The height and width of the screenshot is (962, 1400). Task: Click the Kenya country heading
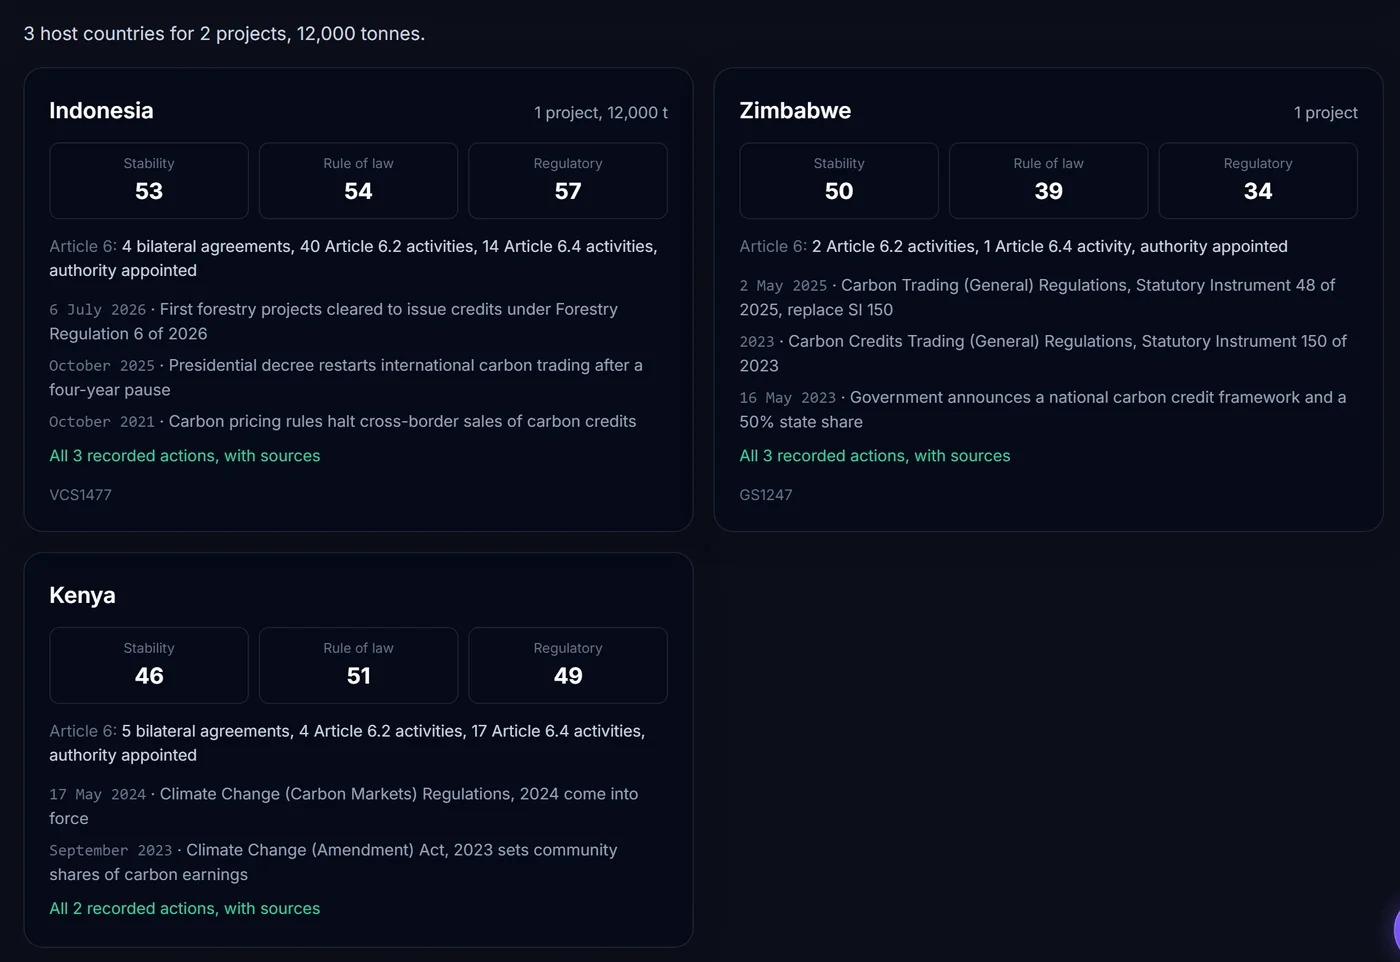tap(82, 596)
